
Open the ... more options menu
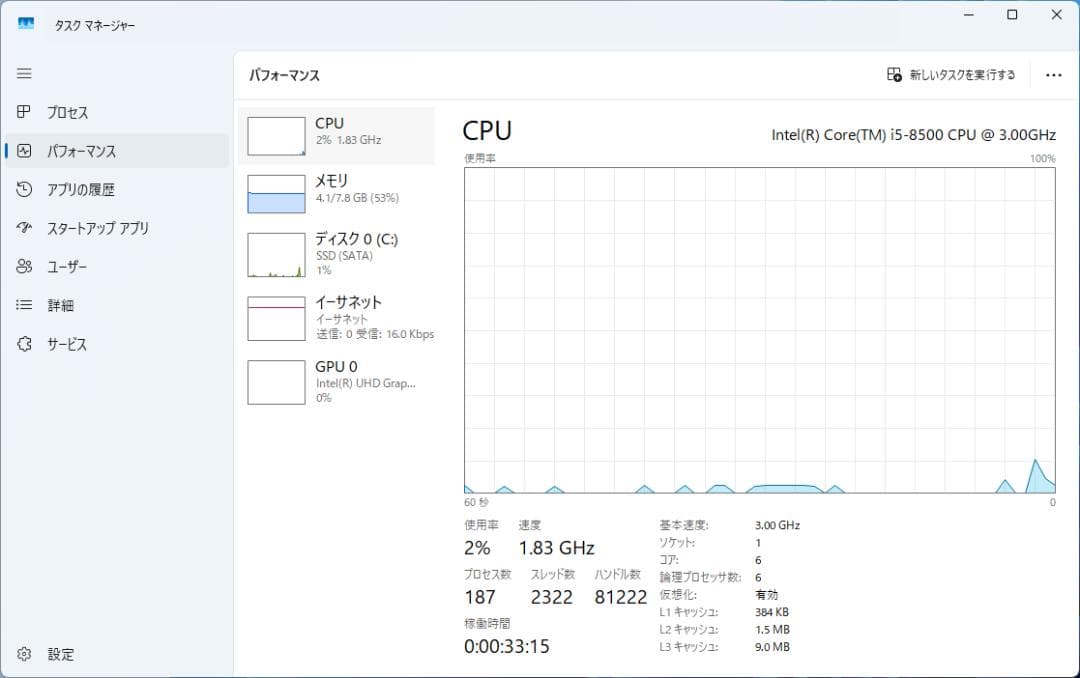pos(1053,74)
